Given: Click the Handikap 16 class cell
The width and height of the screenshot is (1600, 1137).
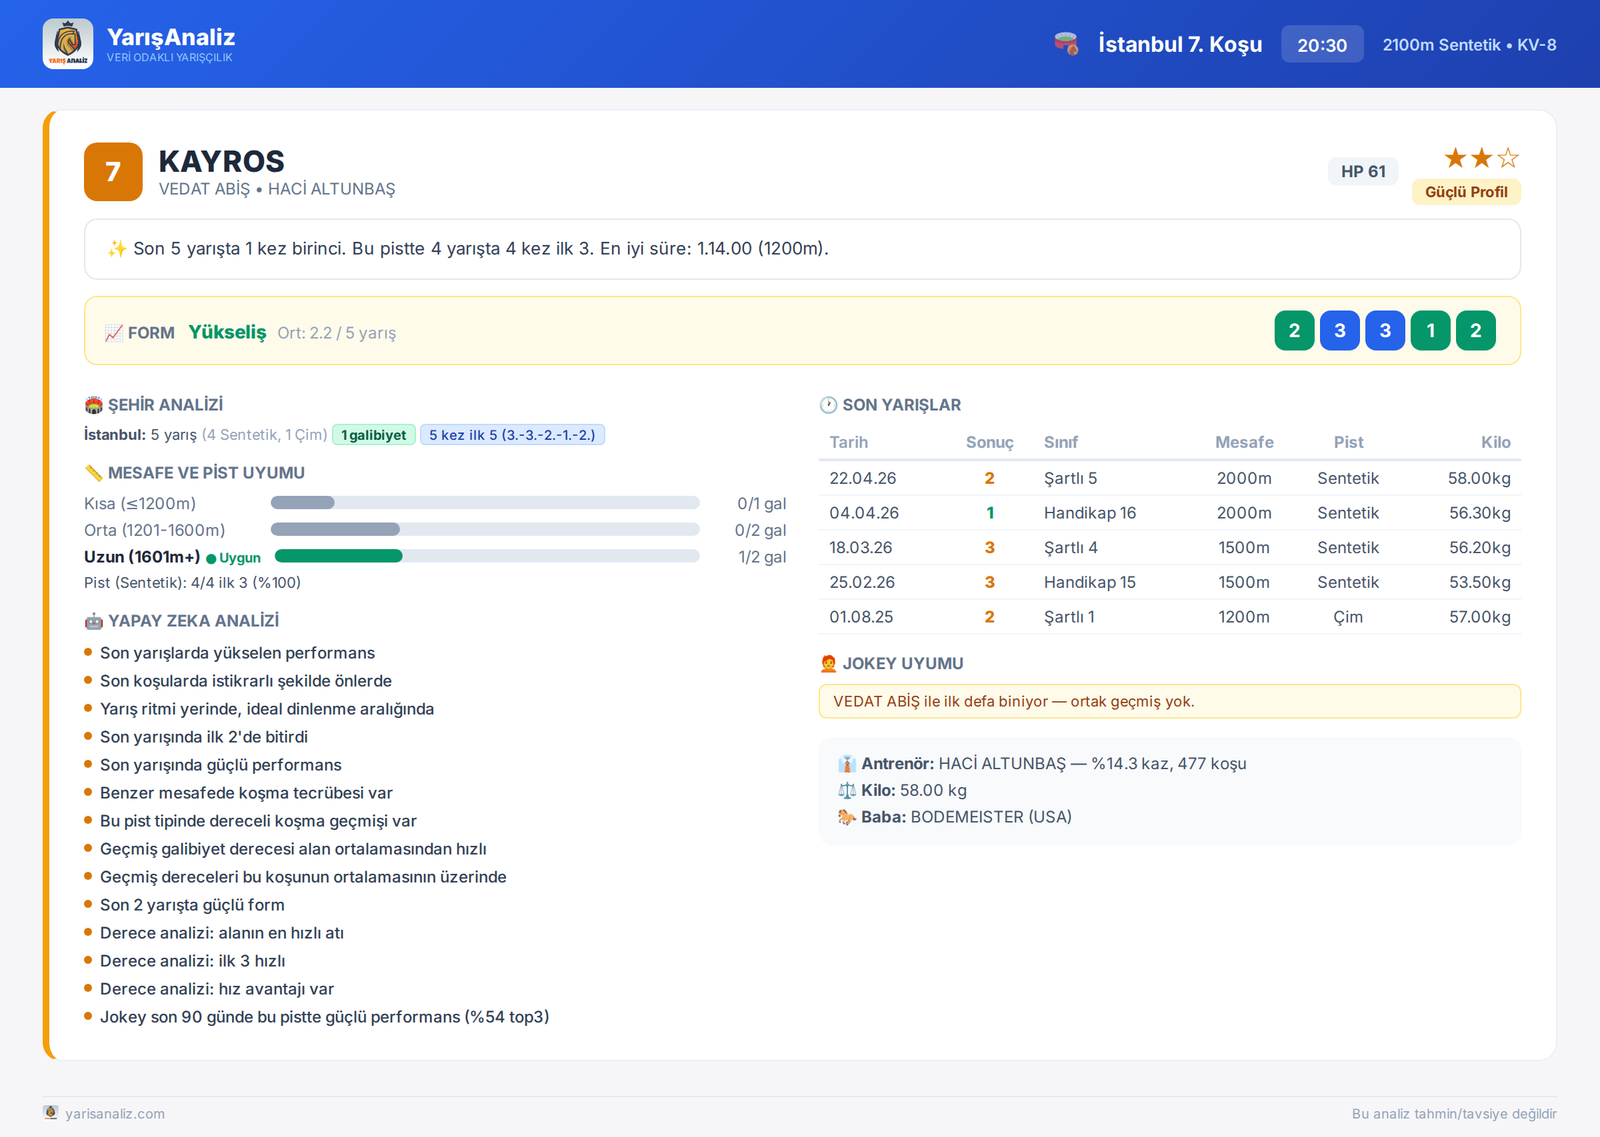Looking at the screenshot, I should (x=1089, y=513).
